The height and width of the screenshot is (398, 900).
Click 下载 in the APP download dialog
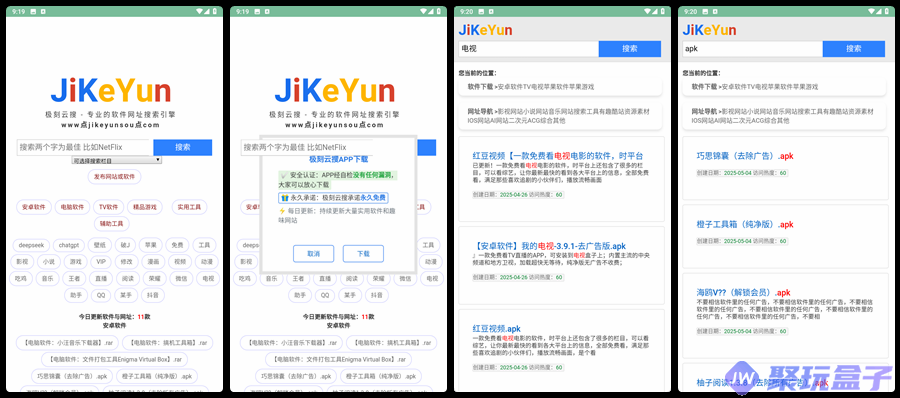pos(363,253)
